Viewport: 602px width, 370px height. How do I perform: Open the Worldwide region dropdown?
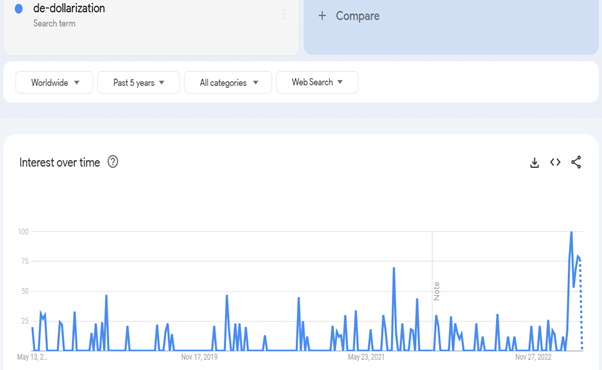[x=54, y=83]
